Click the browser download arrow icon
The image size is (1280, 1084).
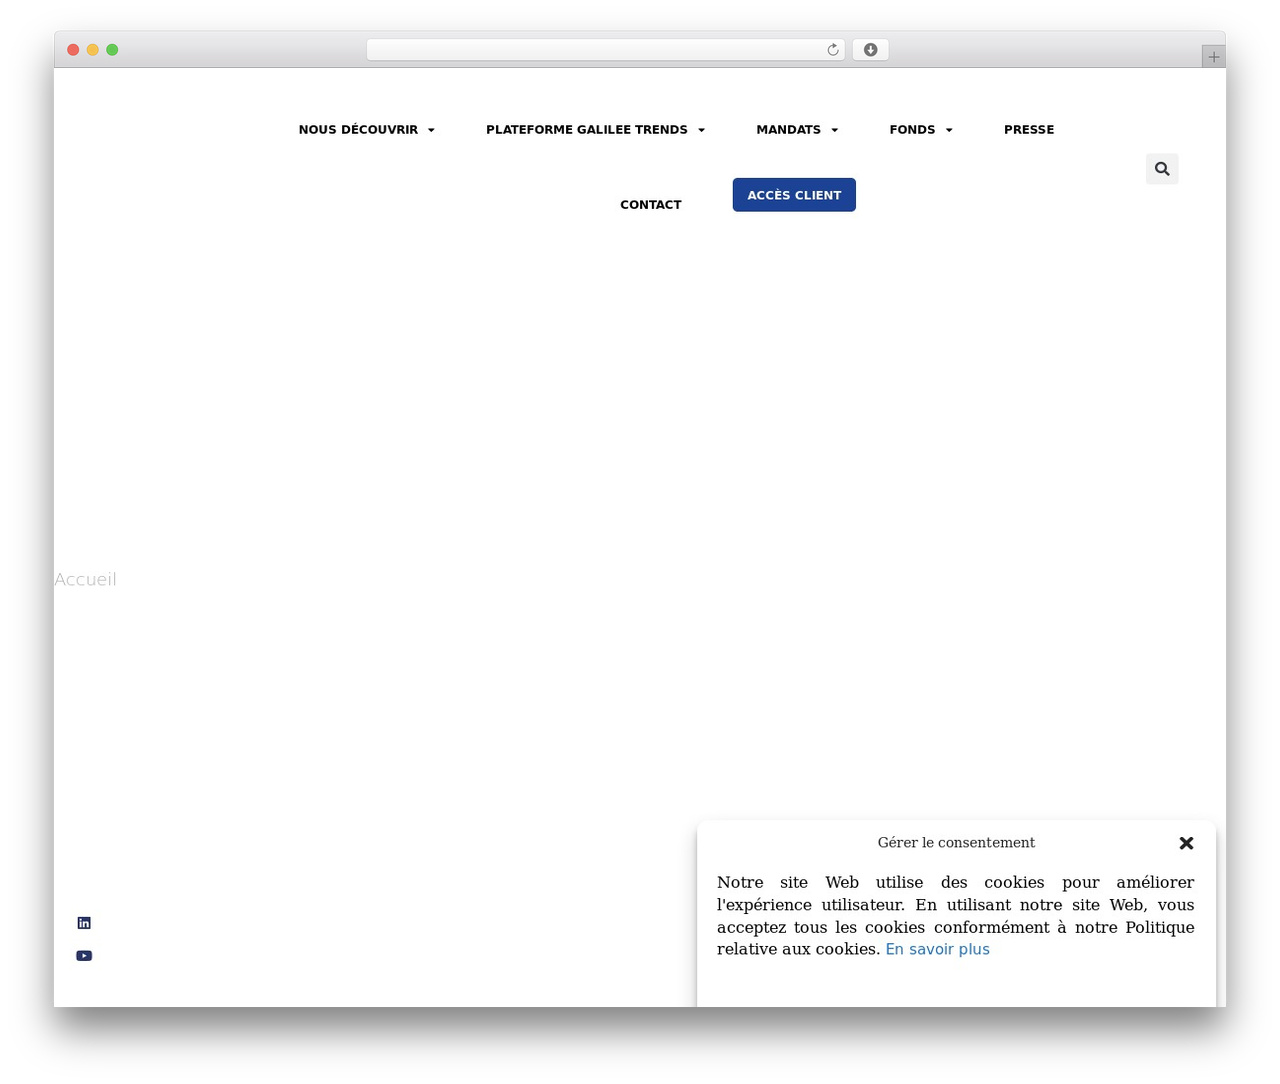coord(870,50)
